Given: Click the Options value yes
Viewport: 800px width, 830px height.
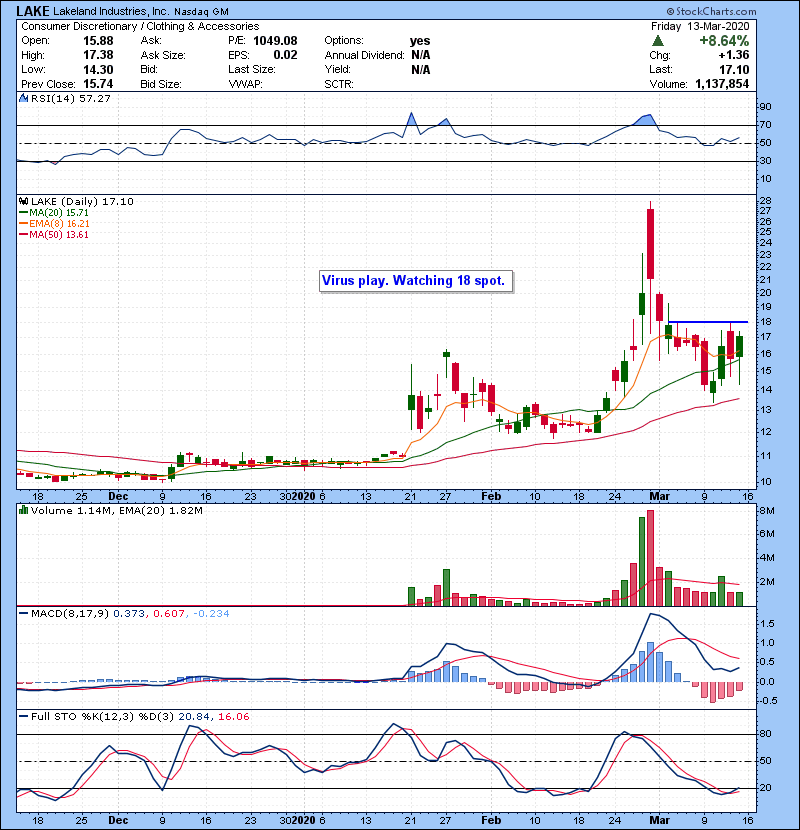Looking at the screenshot, I should (x=420, y=41).
